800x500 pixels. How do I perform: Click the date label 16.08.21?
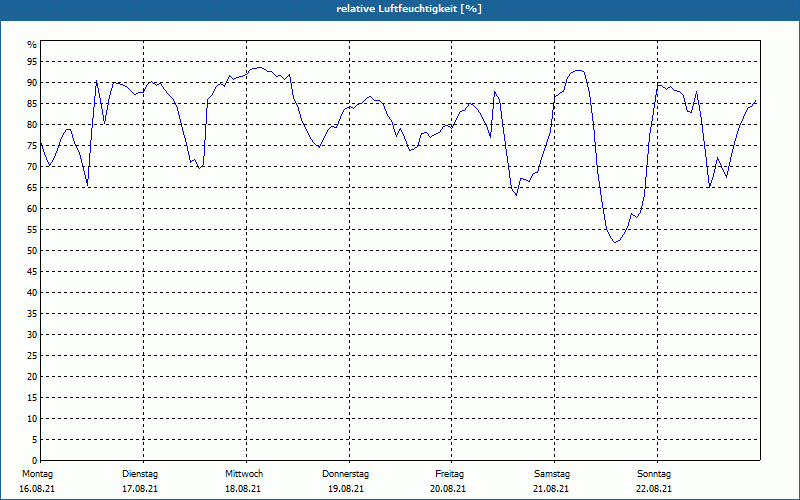tap(37, 489)
